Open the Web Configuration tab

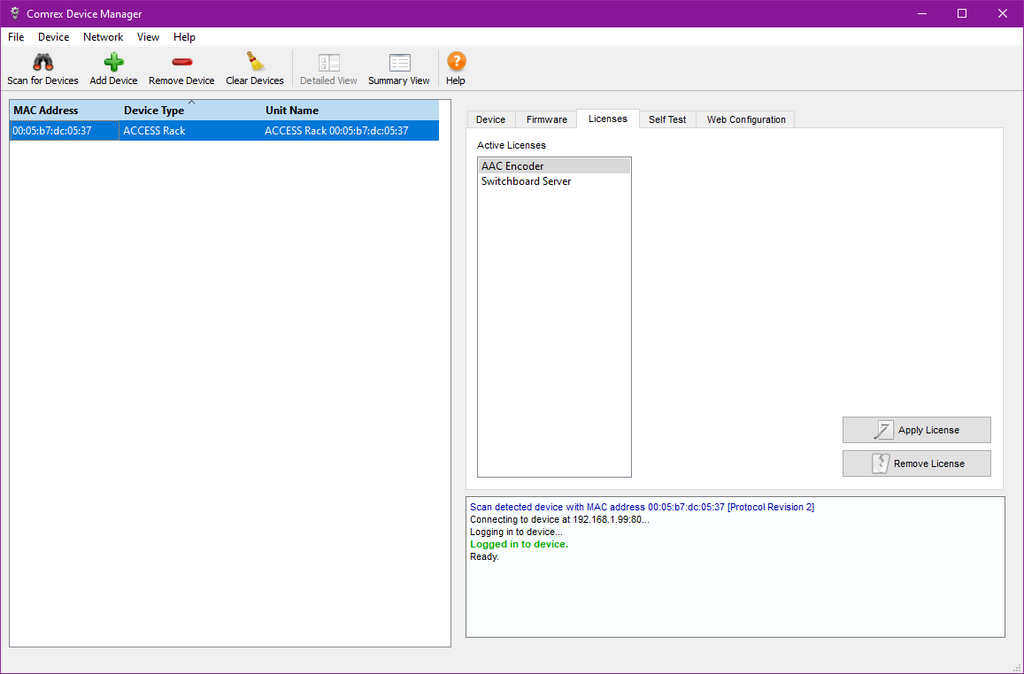[x=746, y=119]
